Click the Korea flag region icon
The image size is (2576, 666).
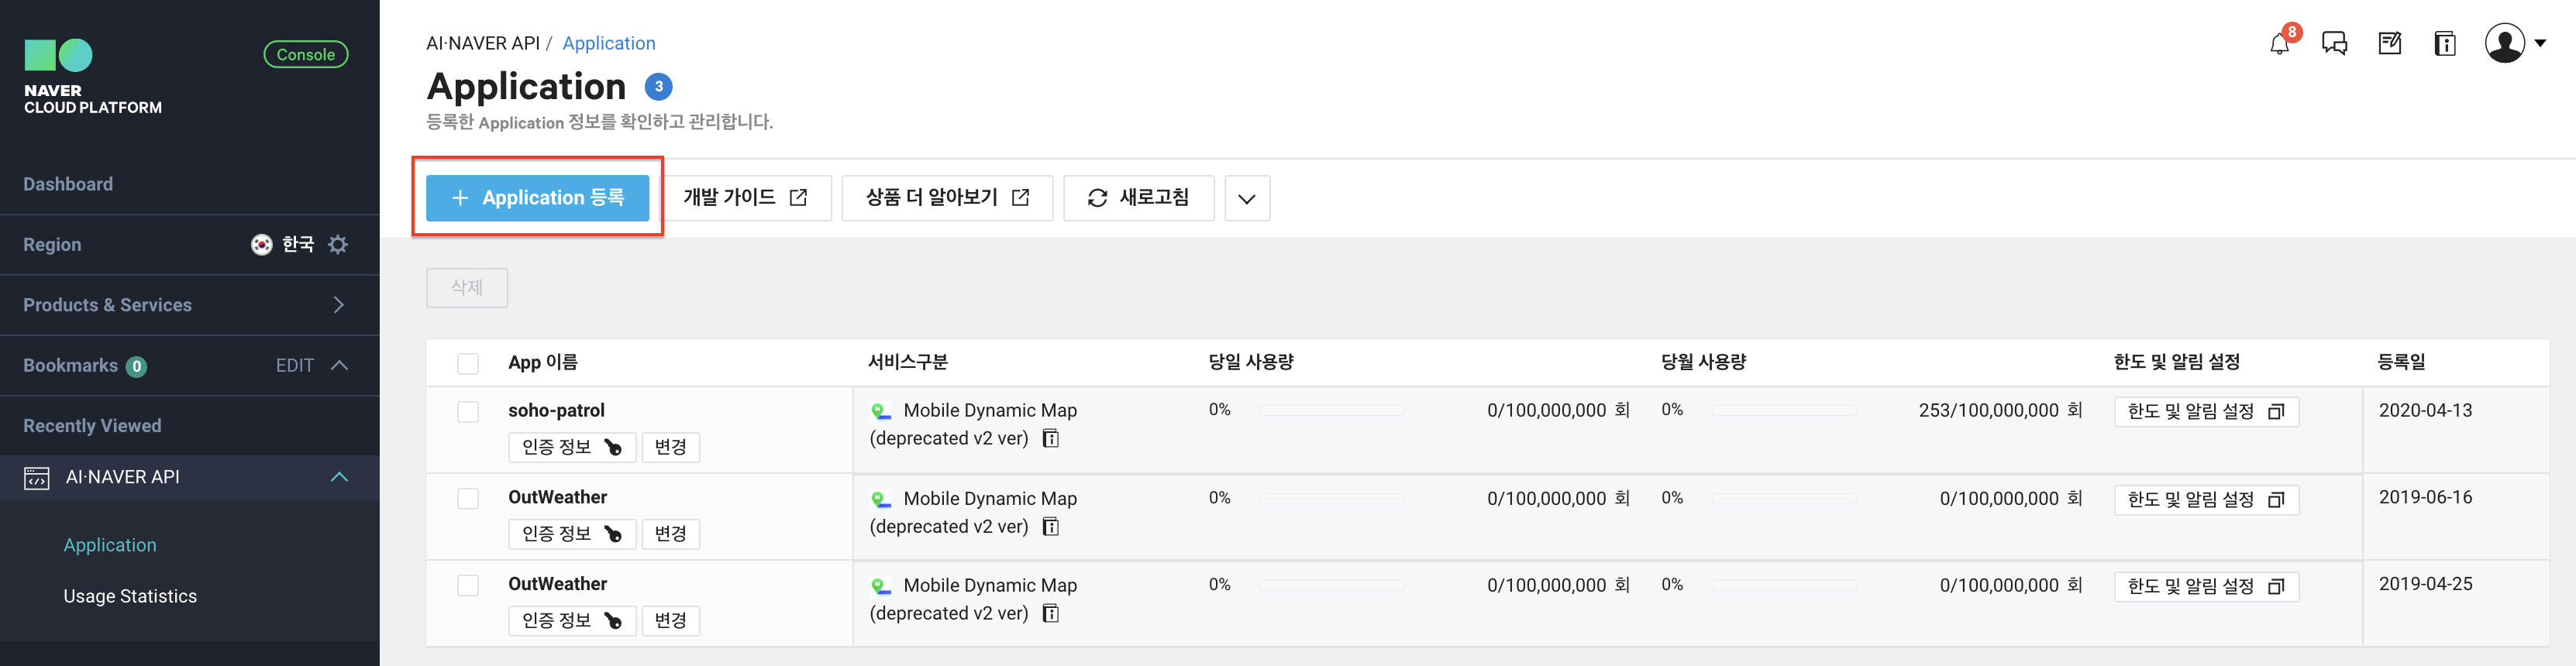tap(261, 244)
